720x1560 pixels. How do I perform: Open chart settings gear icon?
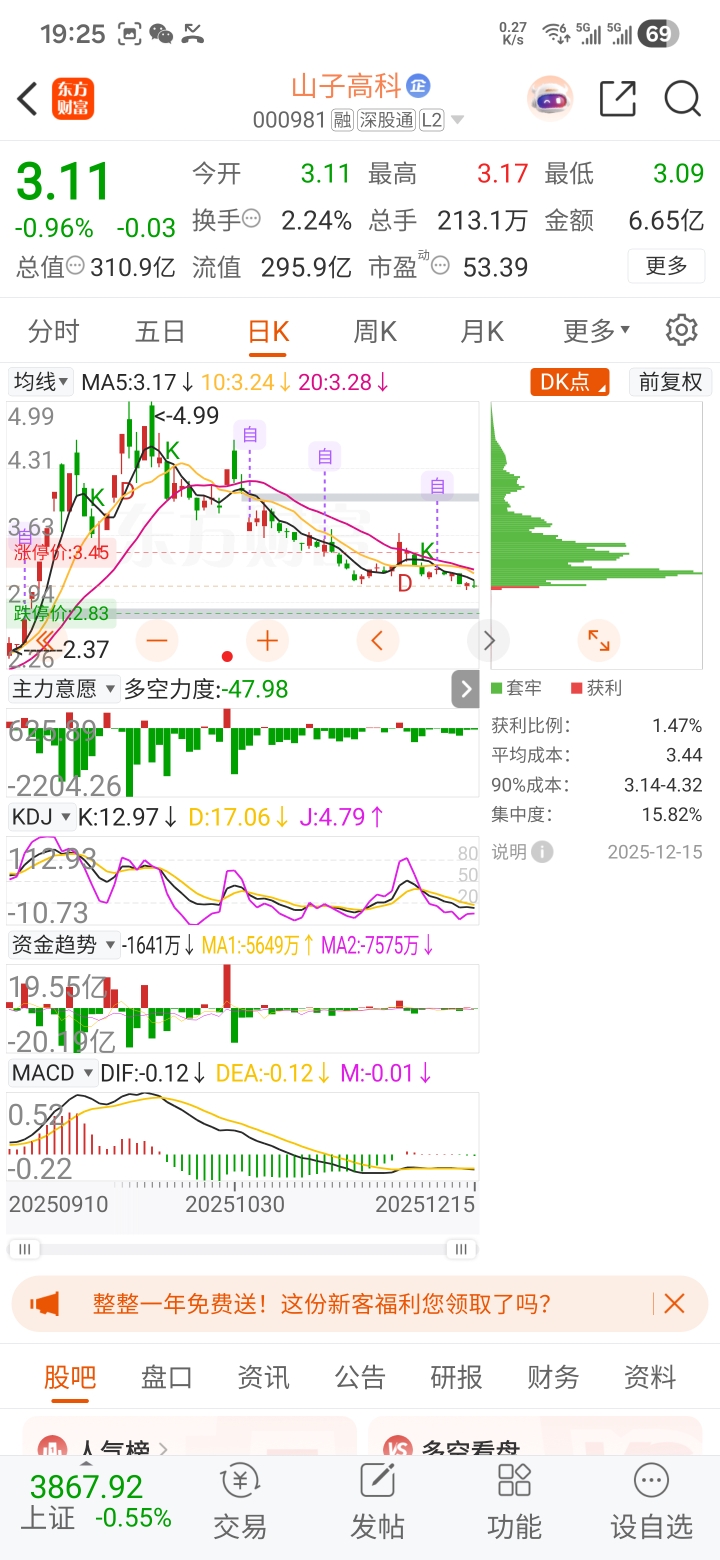click(x=682, y=330)
